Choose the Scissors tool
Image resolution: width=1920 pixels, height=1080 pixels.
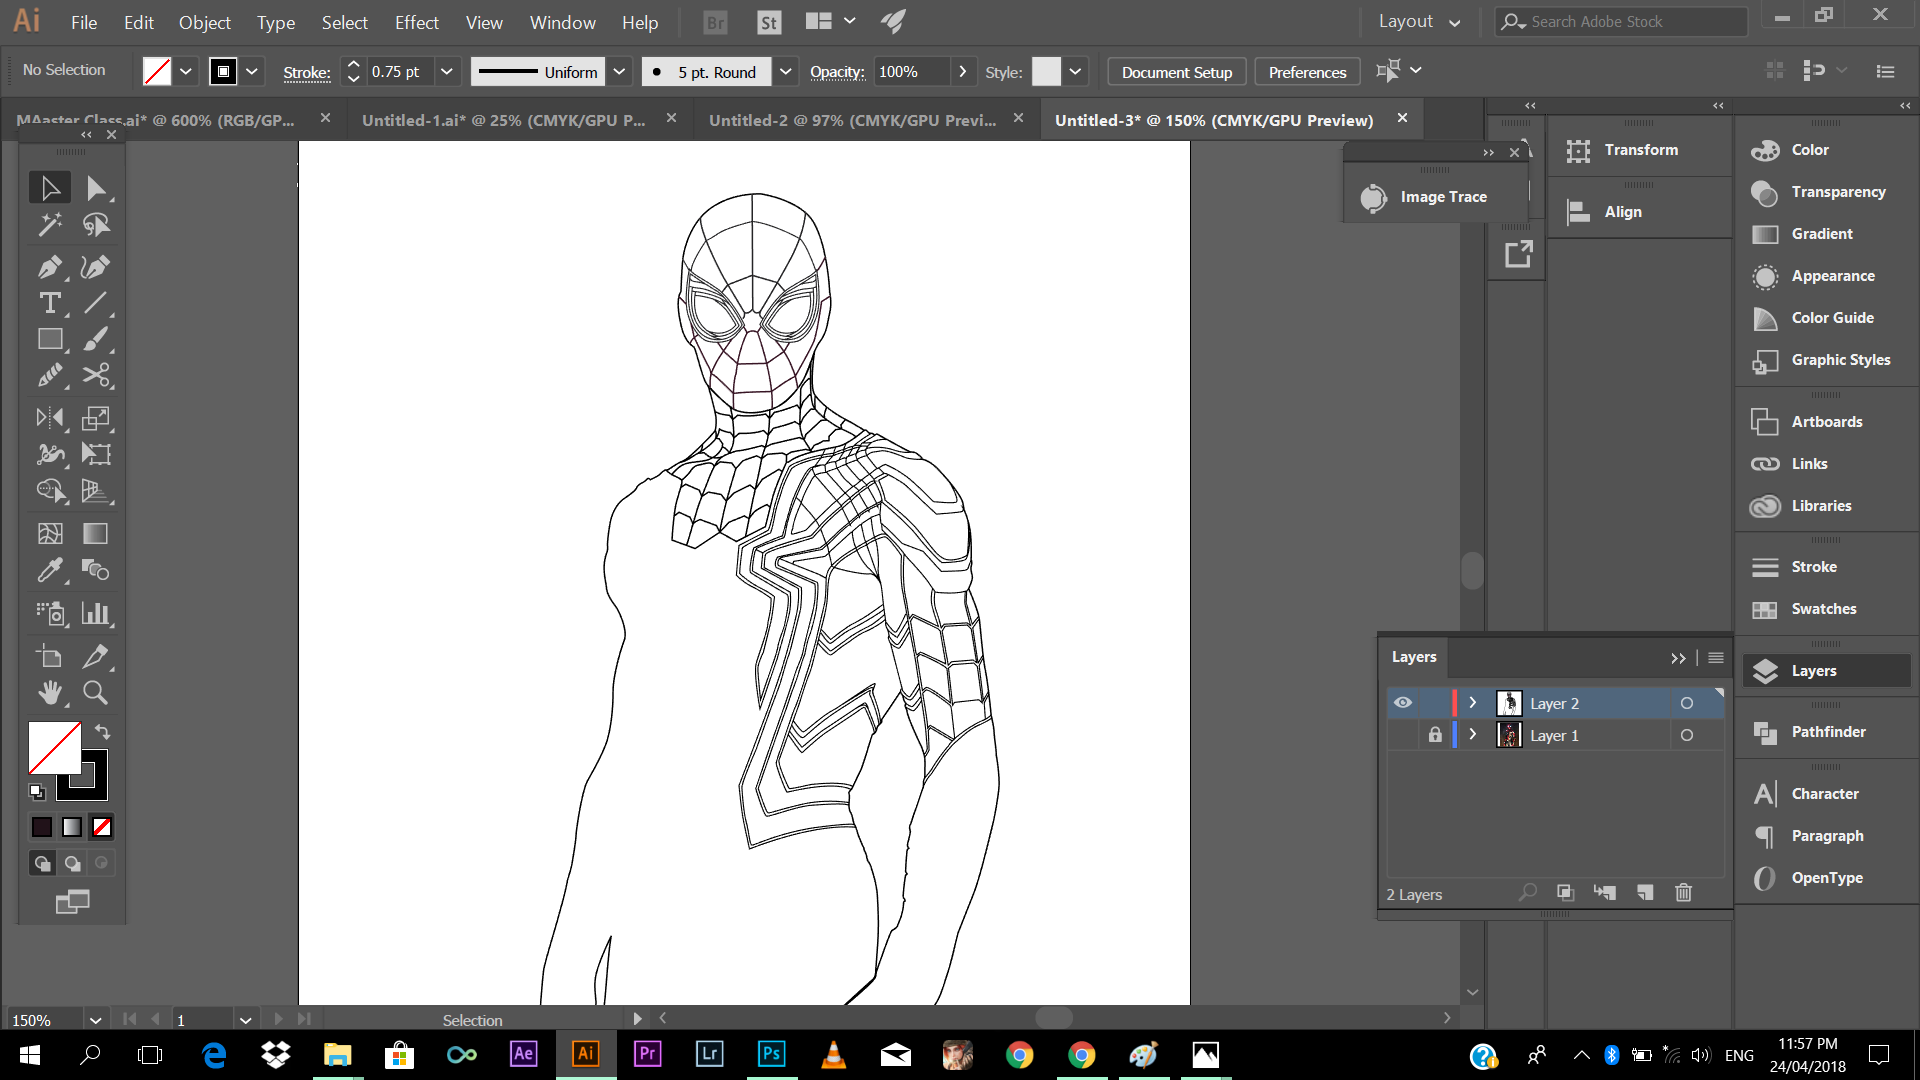pos(96,376)
